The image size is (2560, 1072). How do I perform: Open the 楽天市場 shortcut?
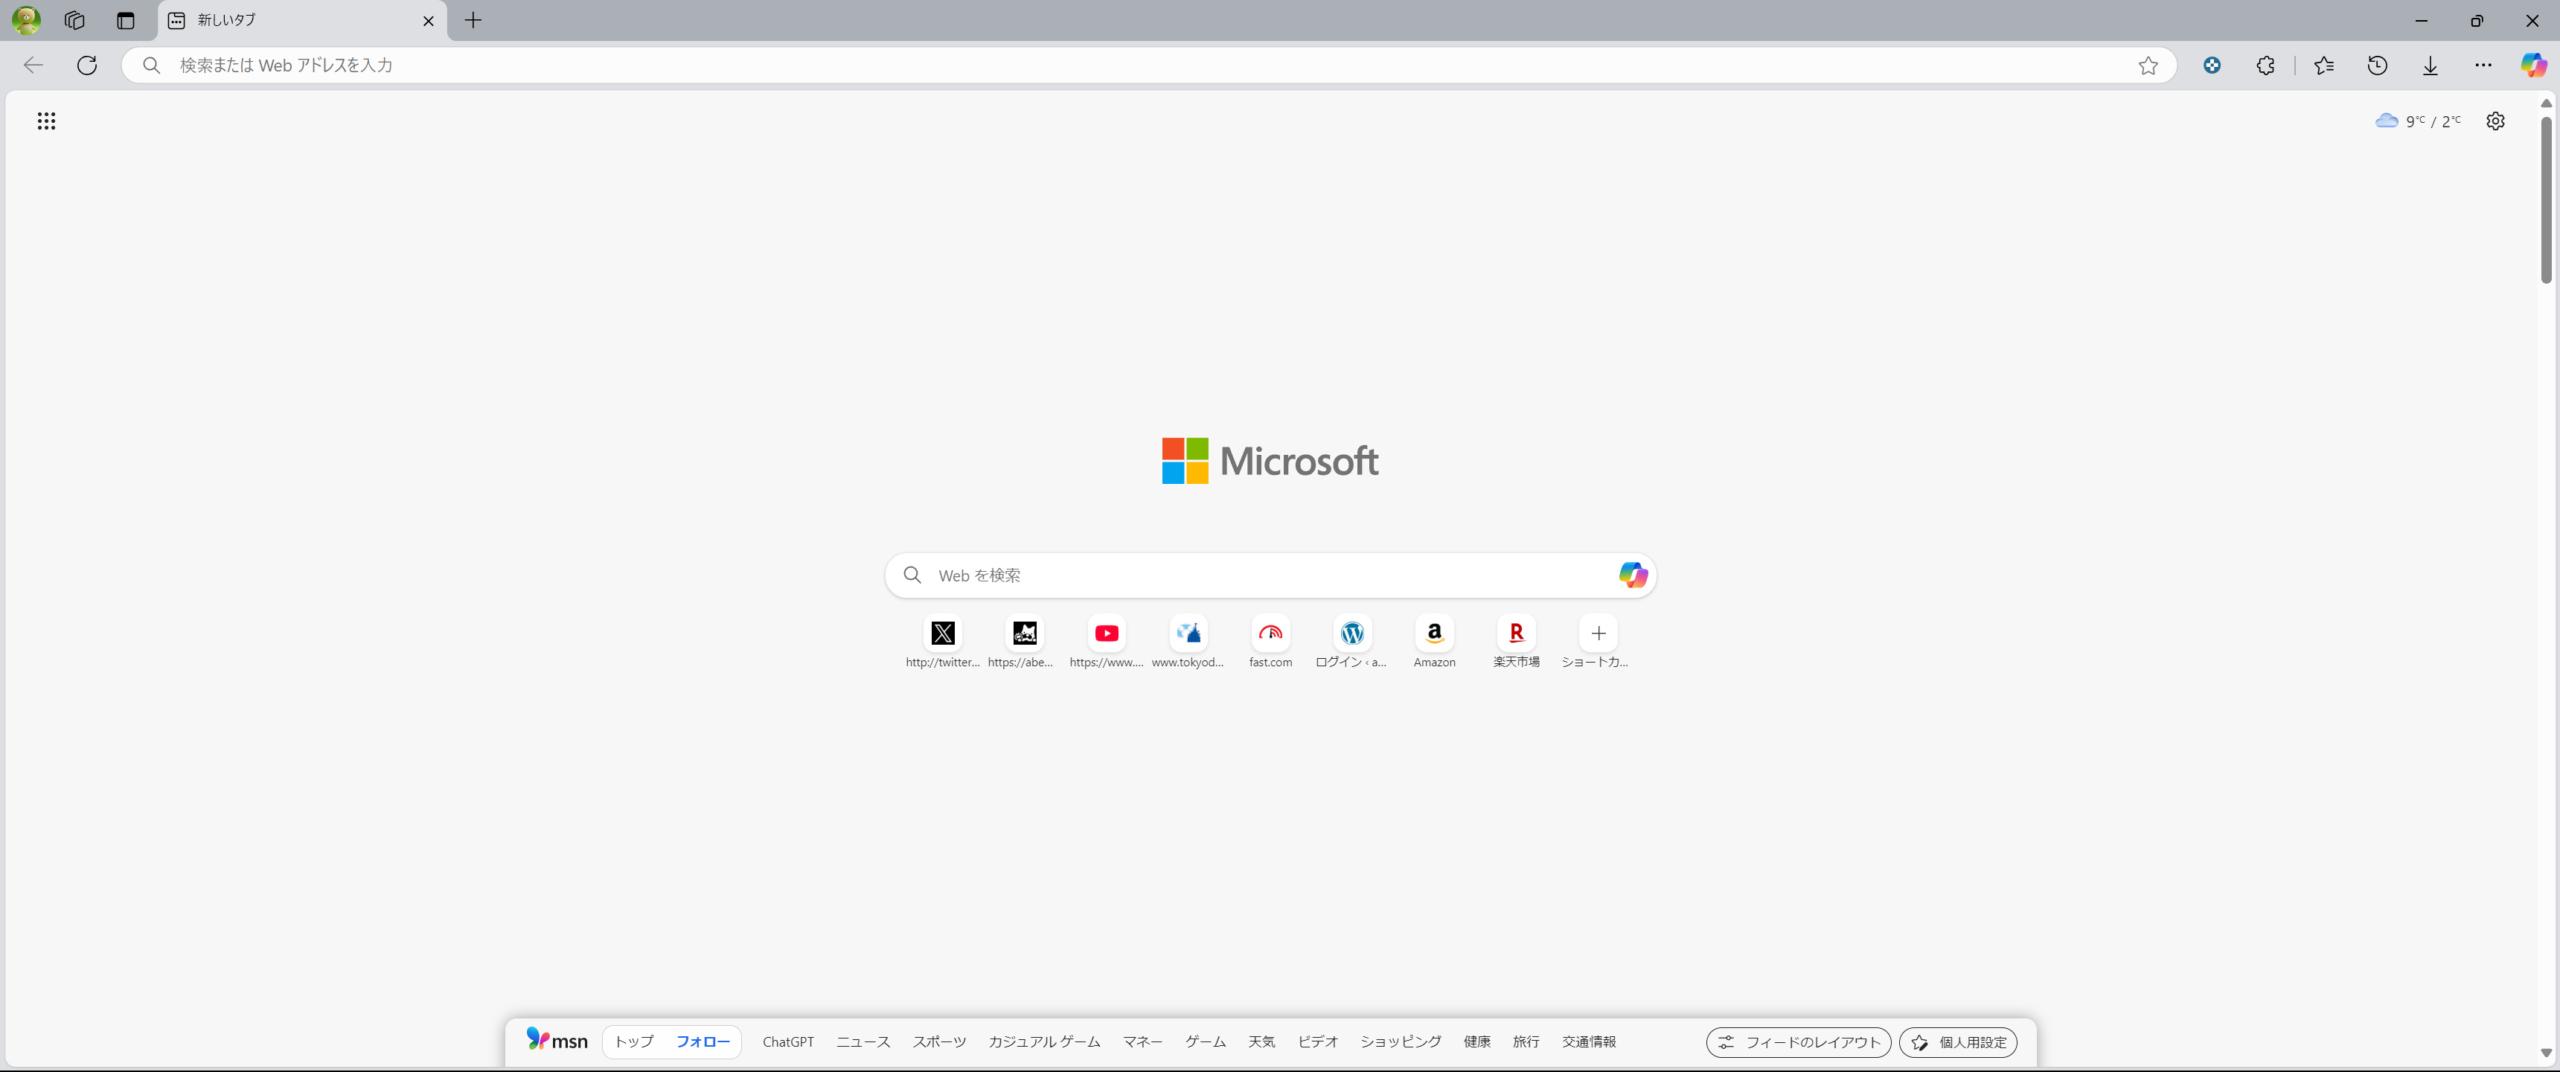(1516, 642)
